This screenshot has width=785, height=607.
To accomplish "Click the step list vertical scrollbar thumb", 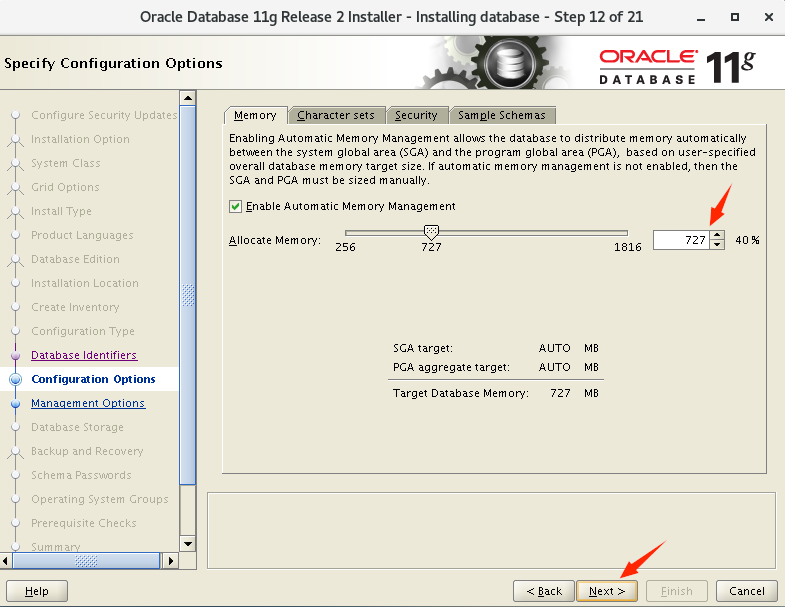I will [188, 295].
